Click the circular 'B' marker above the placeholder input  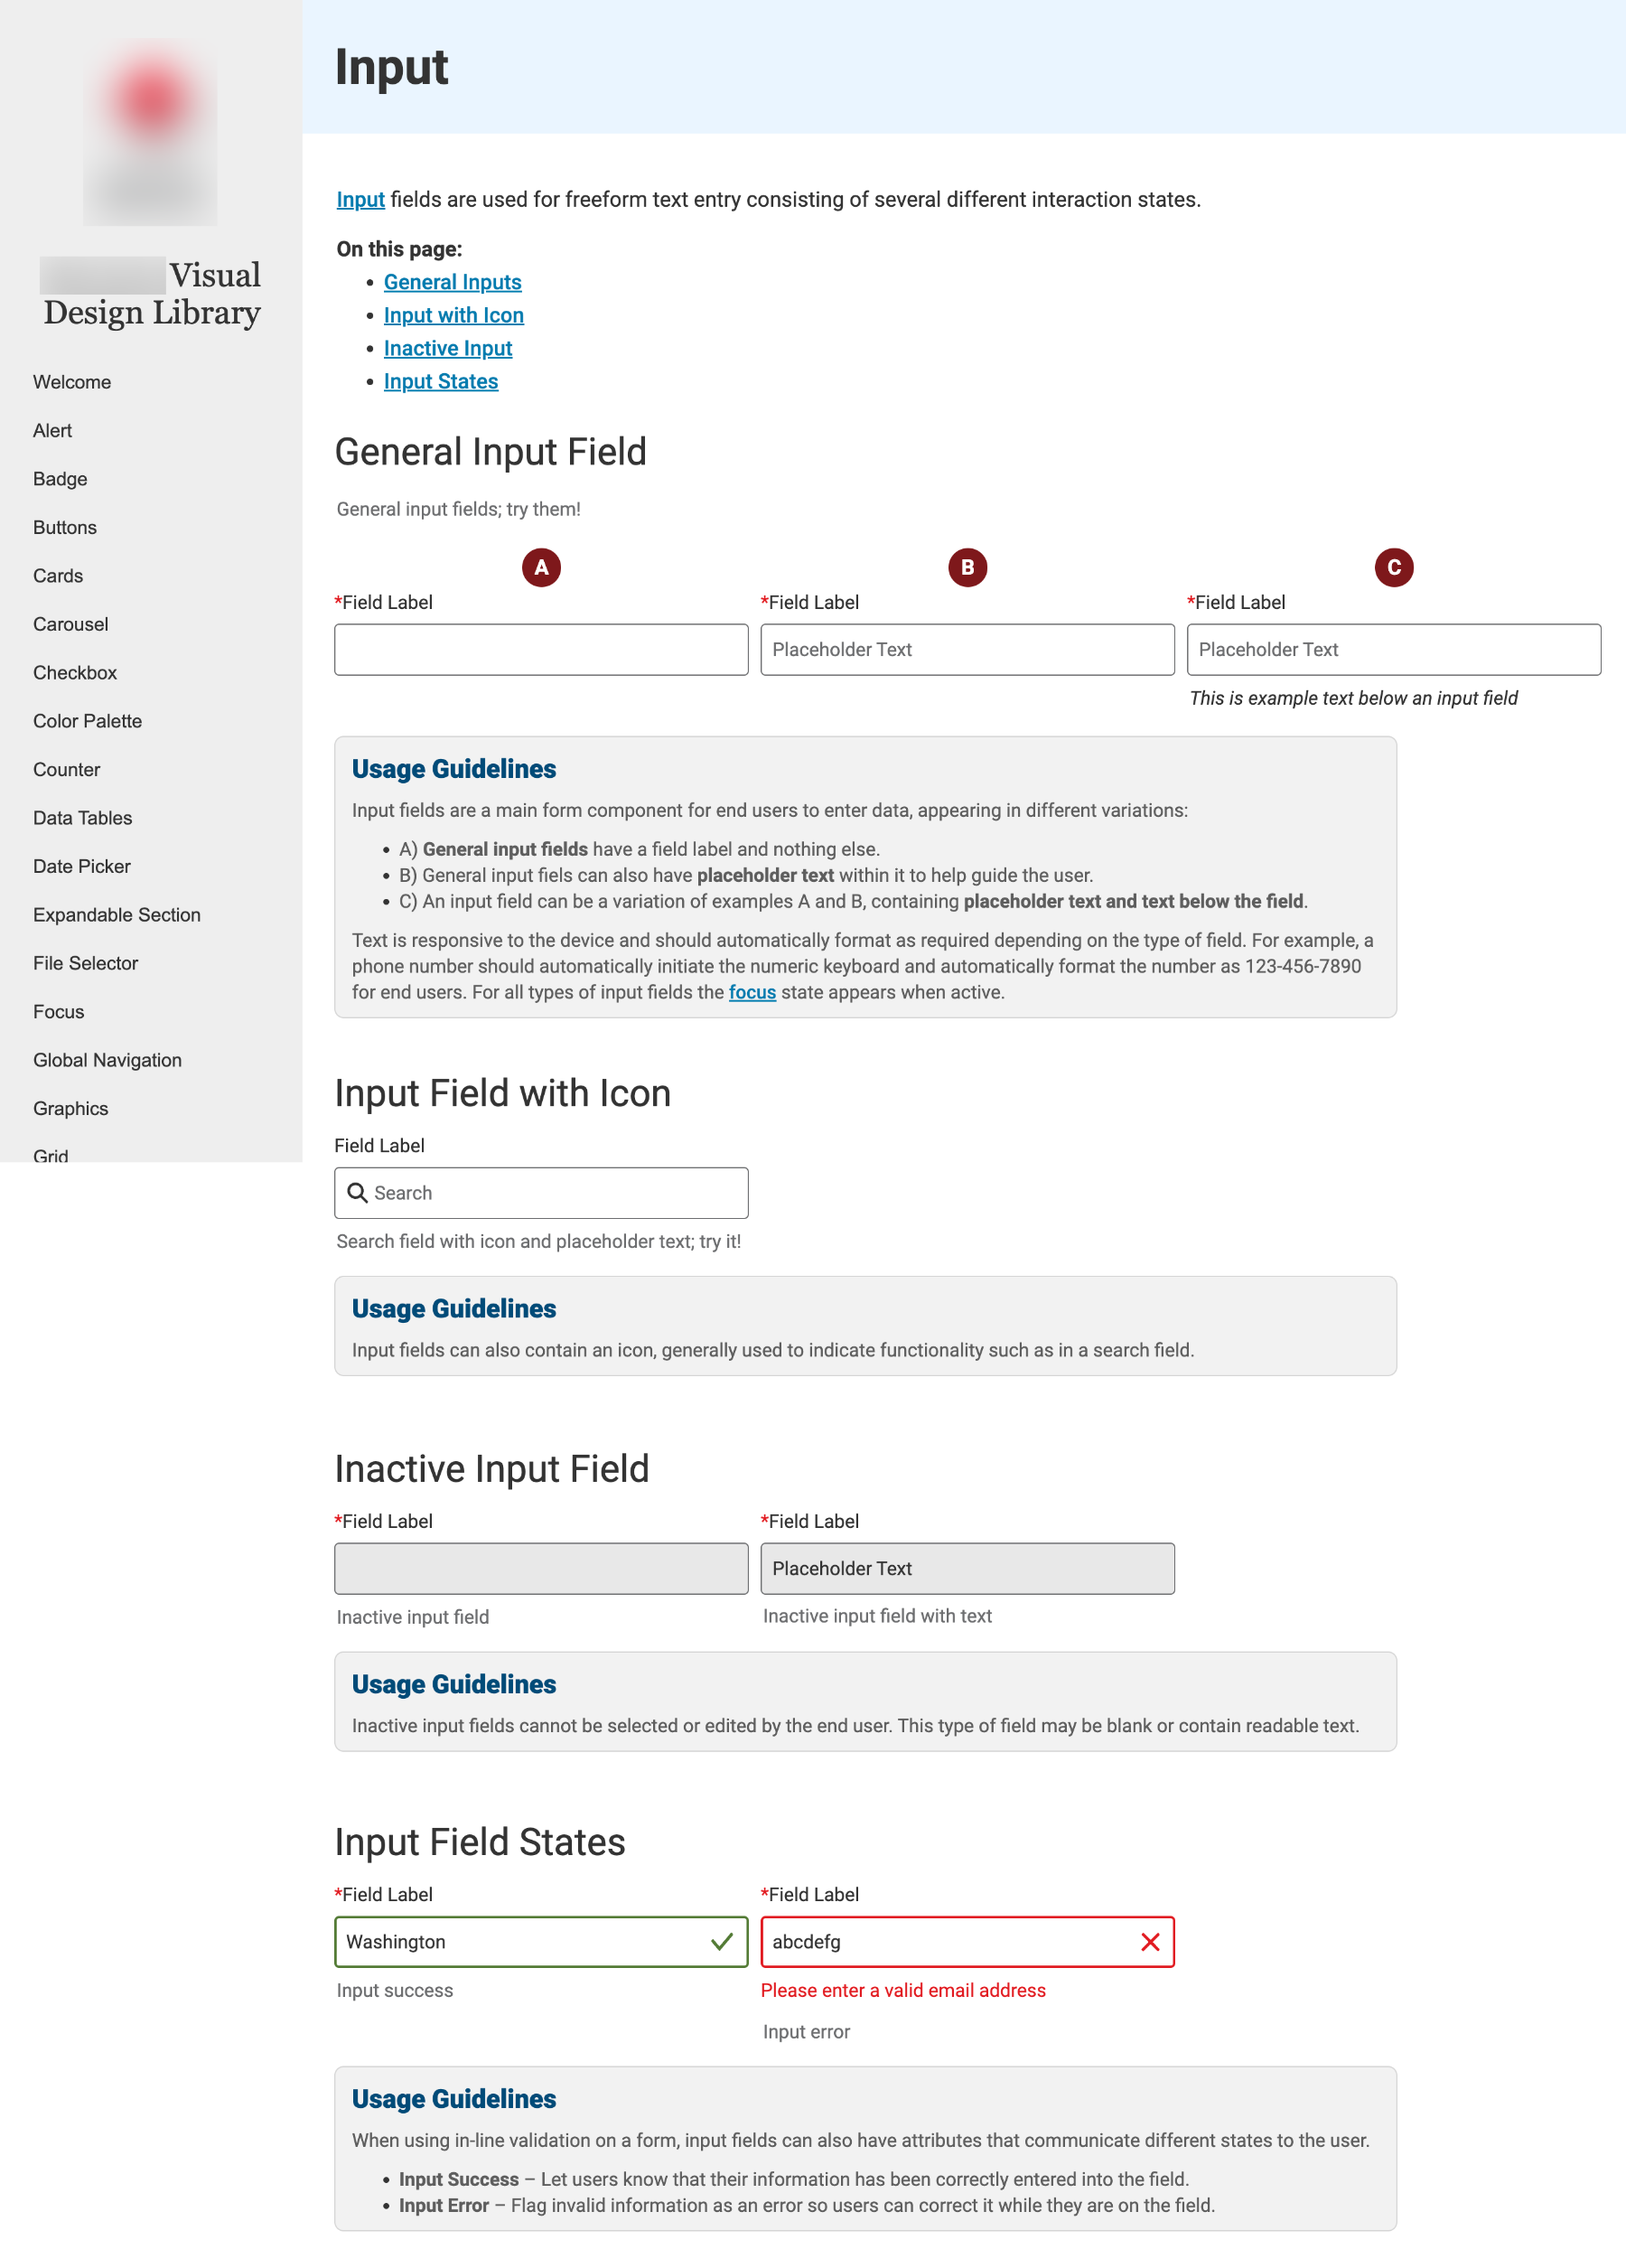tap(966, 566)
